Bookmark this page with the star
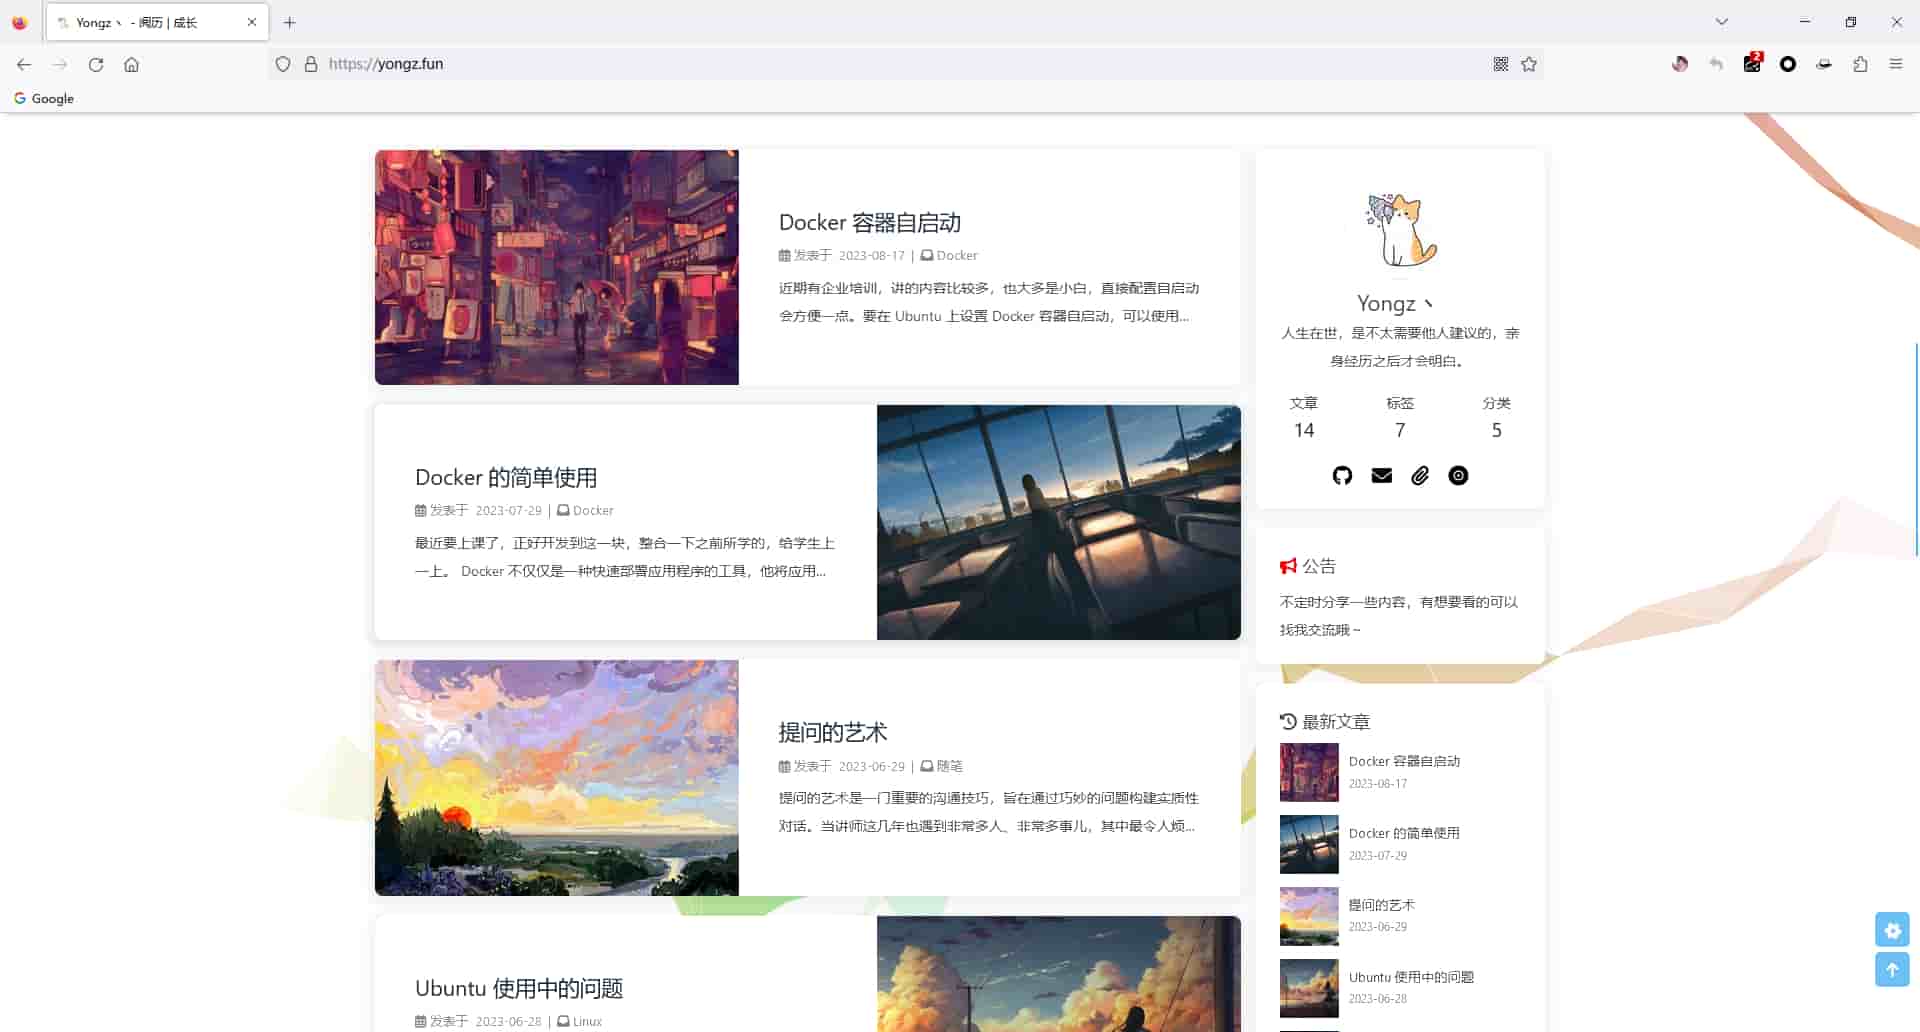 tap(1529, 64)
